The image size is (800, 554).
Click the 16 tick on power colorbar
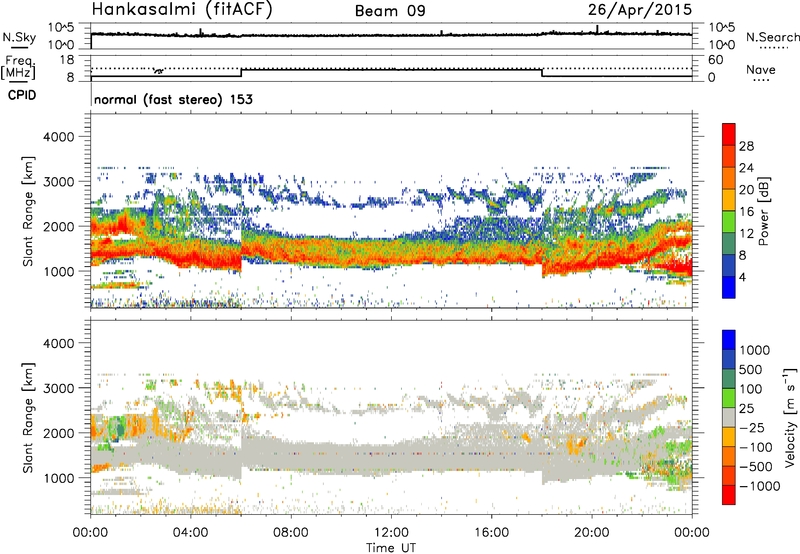click(x=746, y=212)
